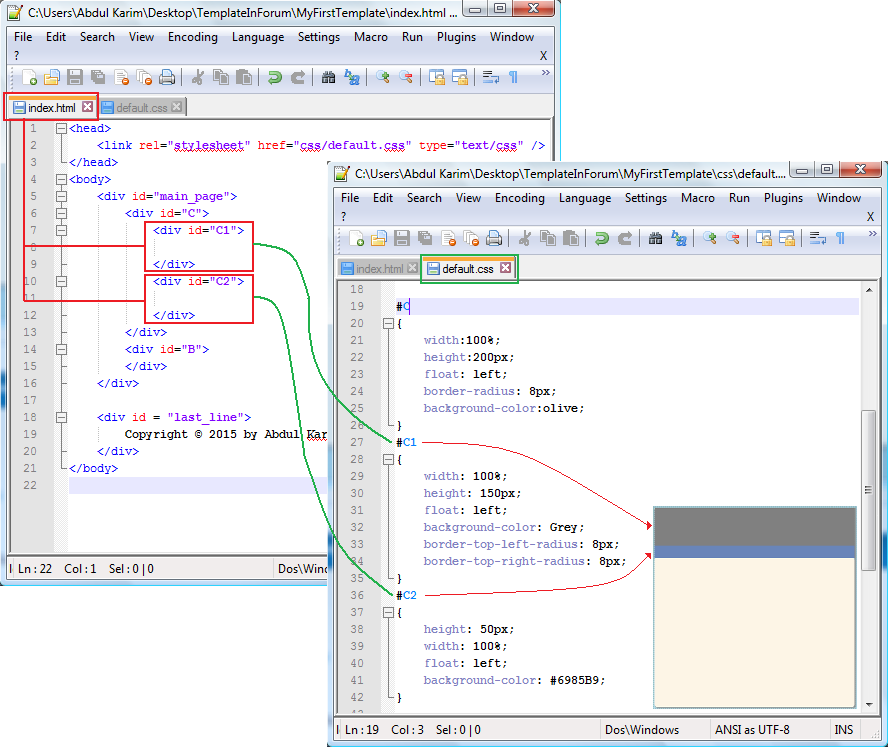Close the default.css tab in the front window

(505, 268)
